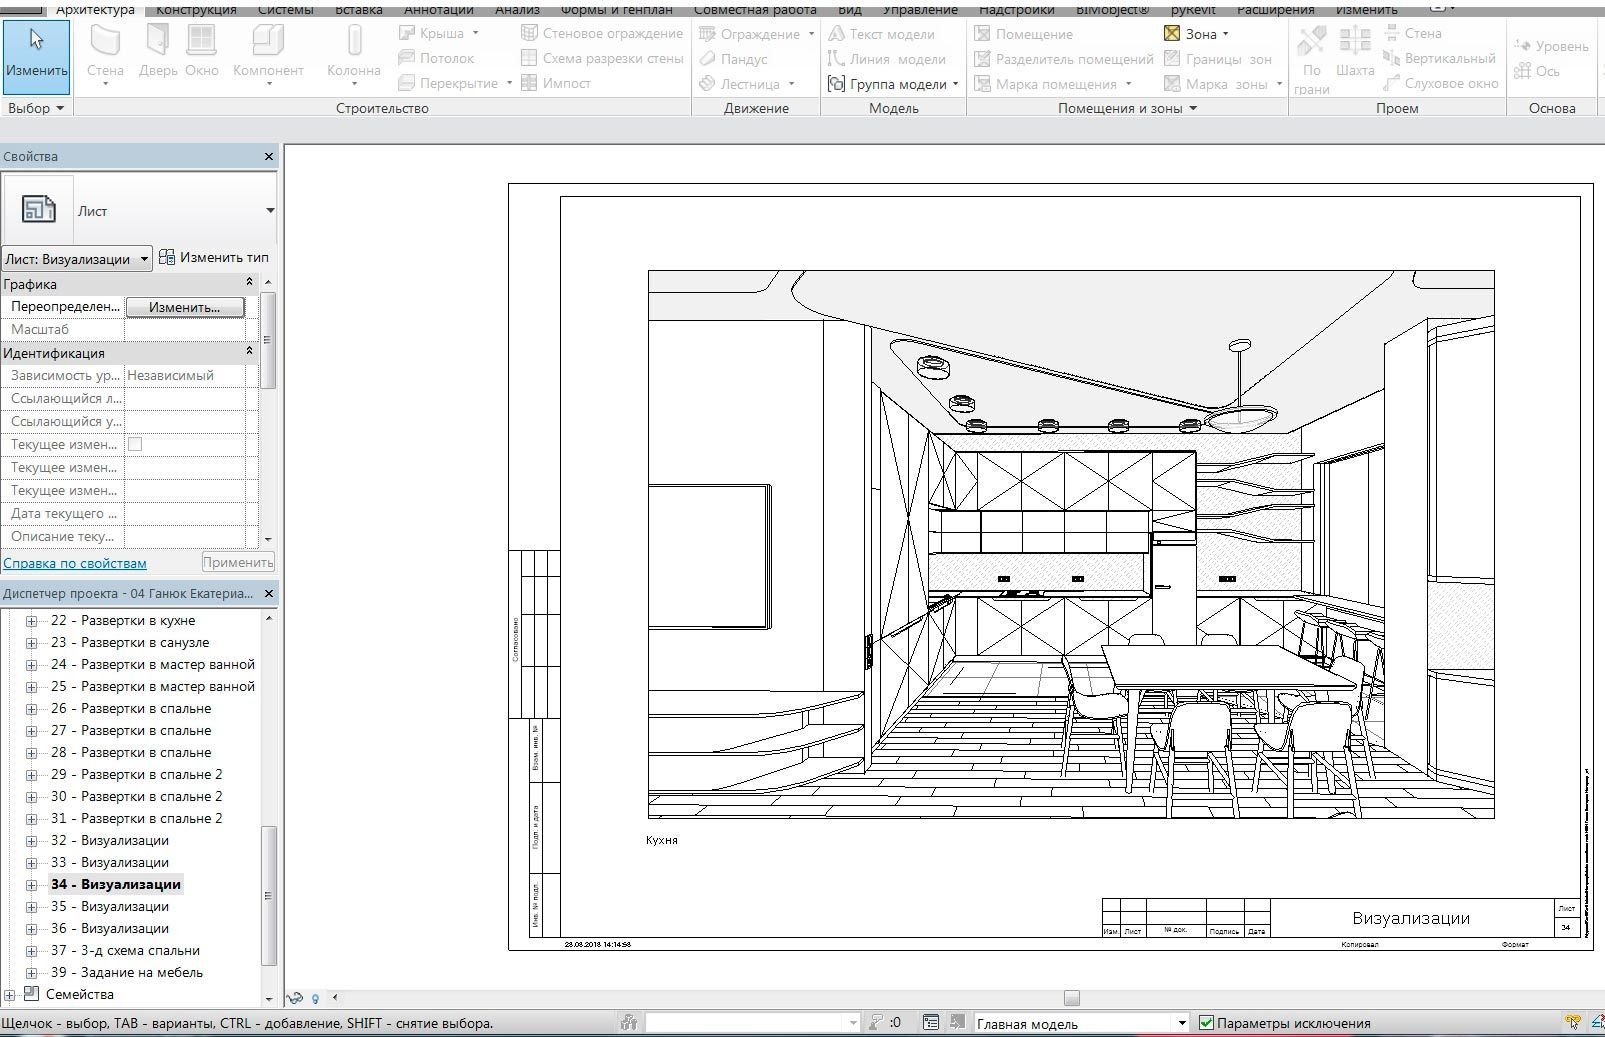Switch to the Вставка ribbon tab
The height and width of the screenshot is (1037, 1605).
[358, 9]
